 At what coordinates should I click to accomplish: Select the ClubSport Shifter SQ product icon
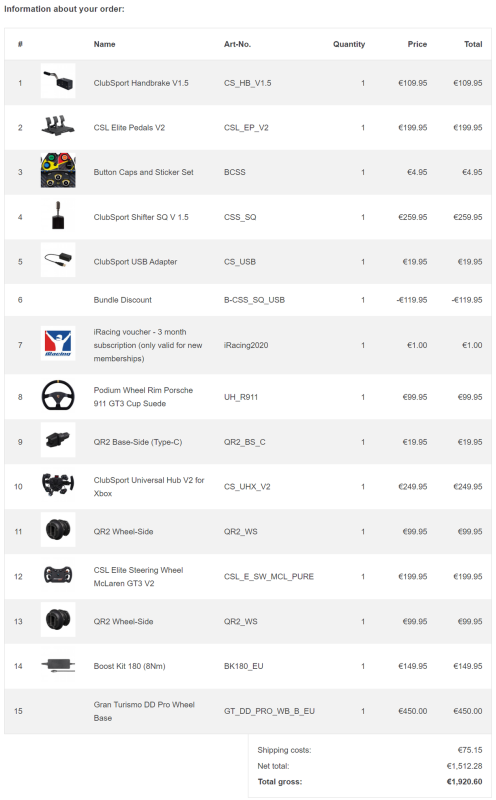(x=58, y=215)
